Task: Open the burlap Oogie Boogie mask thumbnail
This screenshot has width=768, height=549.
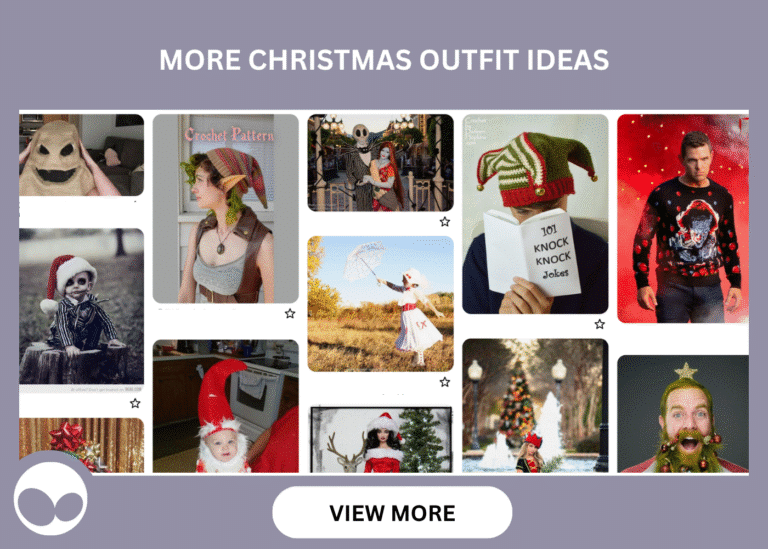Action: (x=81, y=155)
